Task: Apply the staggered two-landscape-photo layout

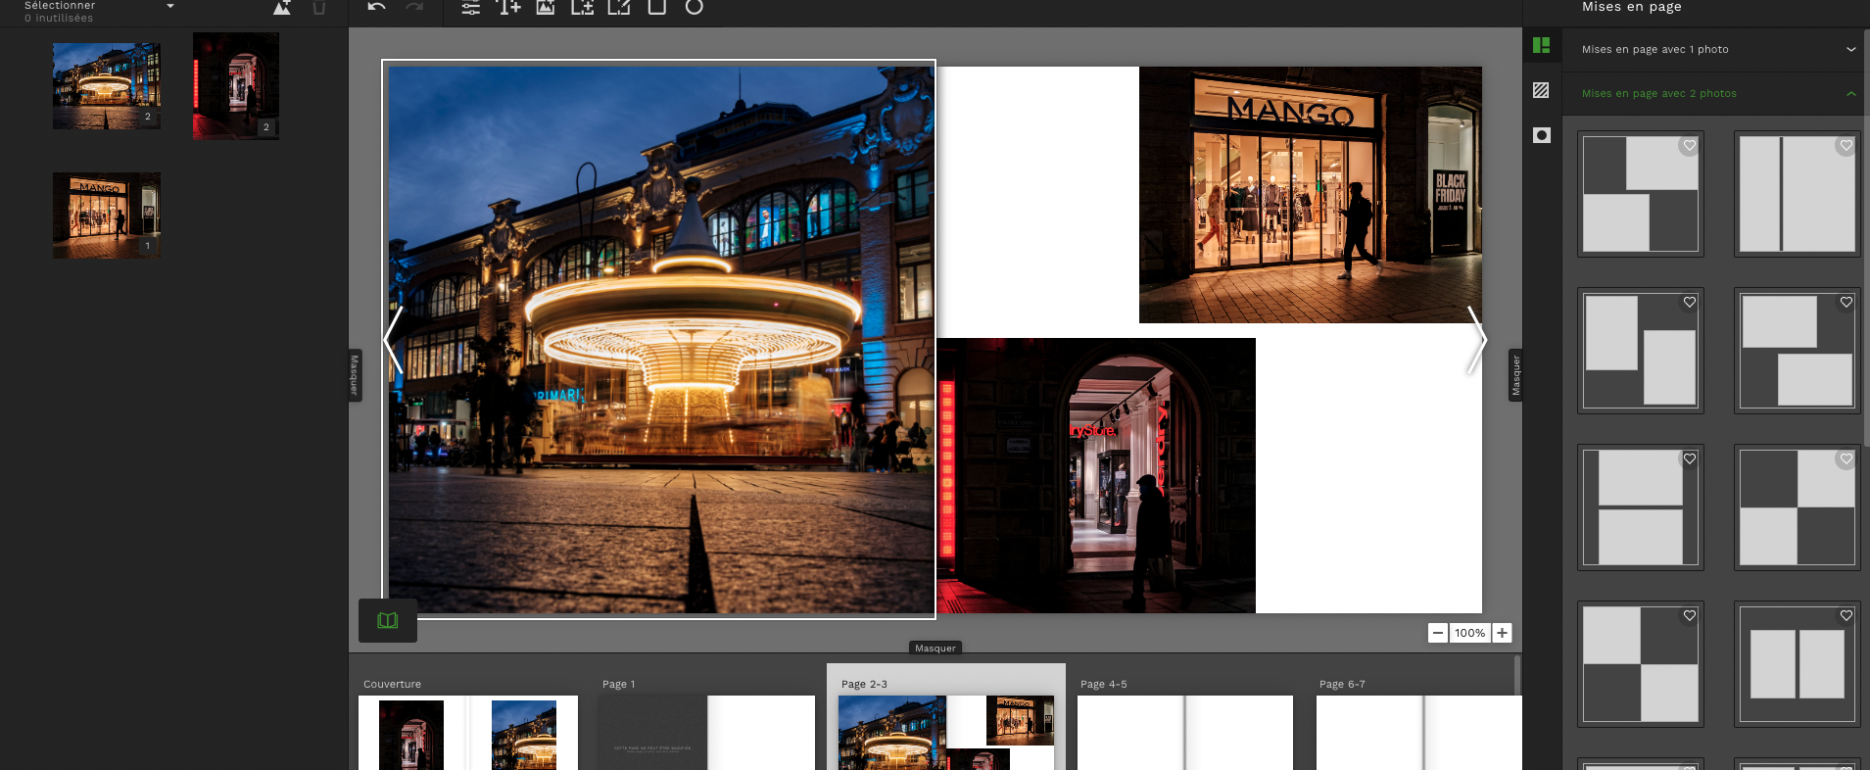Action: (1640, 194)
